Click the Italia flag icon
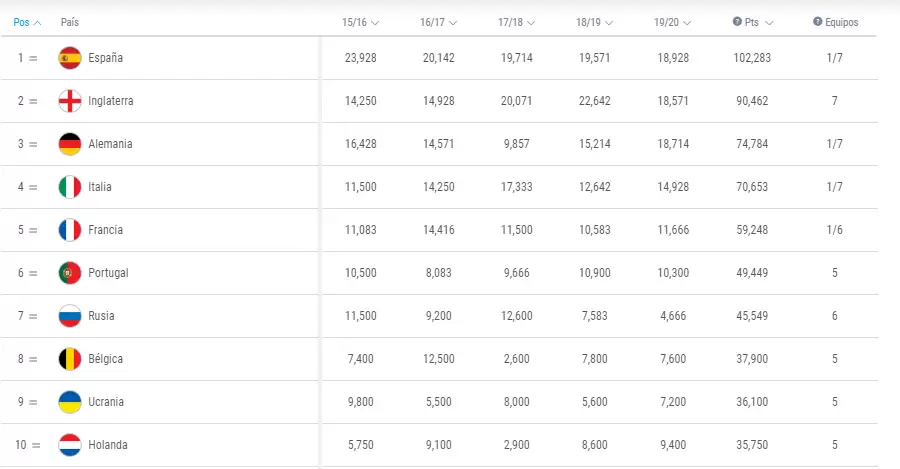The height and width of the screenshot is (469, 900). (70, 187)
